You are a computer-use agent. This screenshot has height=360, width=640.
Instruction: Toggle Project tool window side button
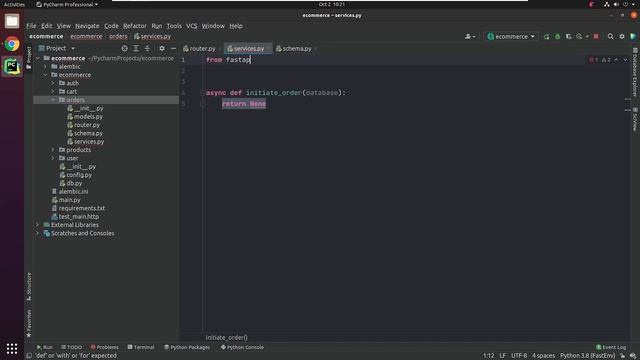pos(29,57)
